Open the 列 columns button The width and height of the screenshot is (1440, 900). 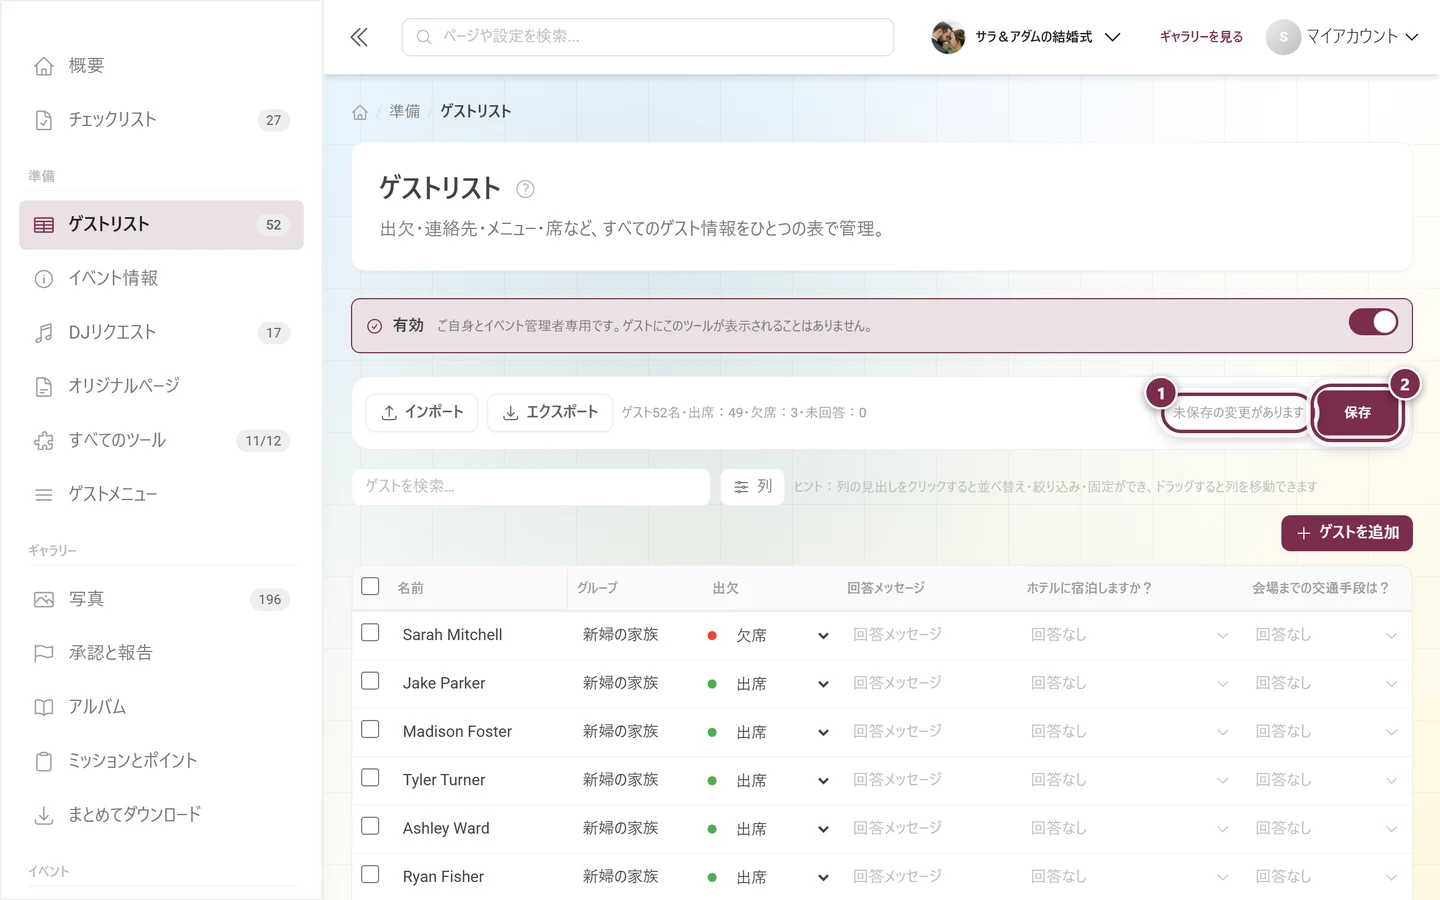coord(752,487)
